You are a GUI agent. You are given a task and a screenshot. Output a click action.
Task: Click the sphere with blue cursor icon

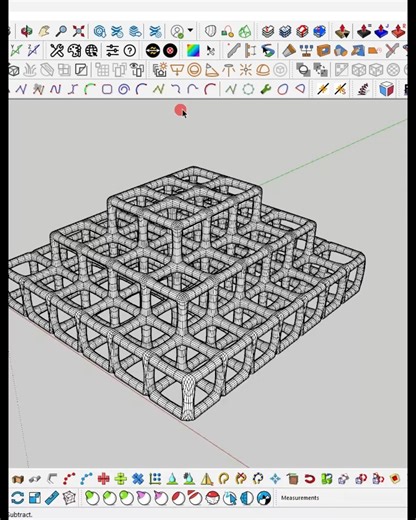tap(229, 498)
